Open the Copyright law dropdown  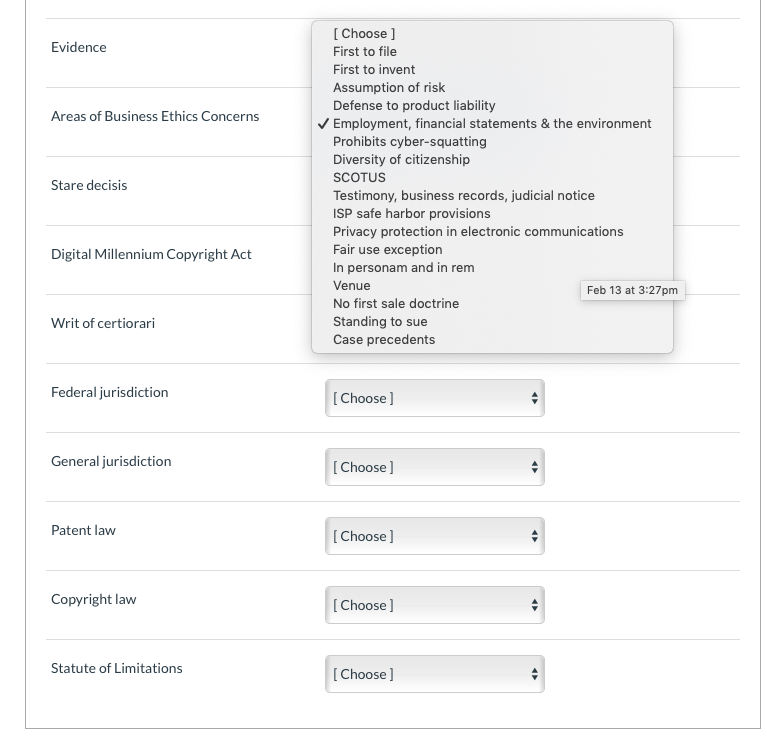[435, 605]
